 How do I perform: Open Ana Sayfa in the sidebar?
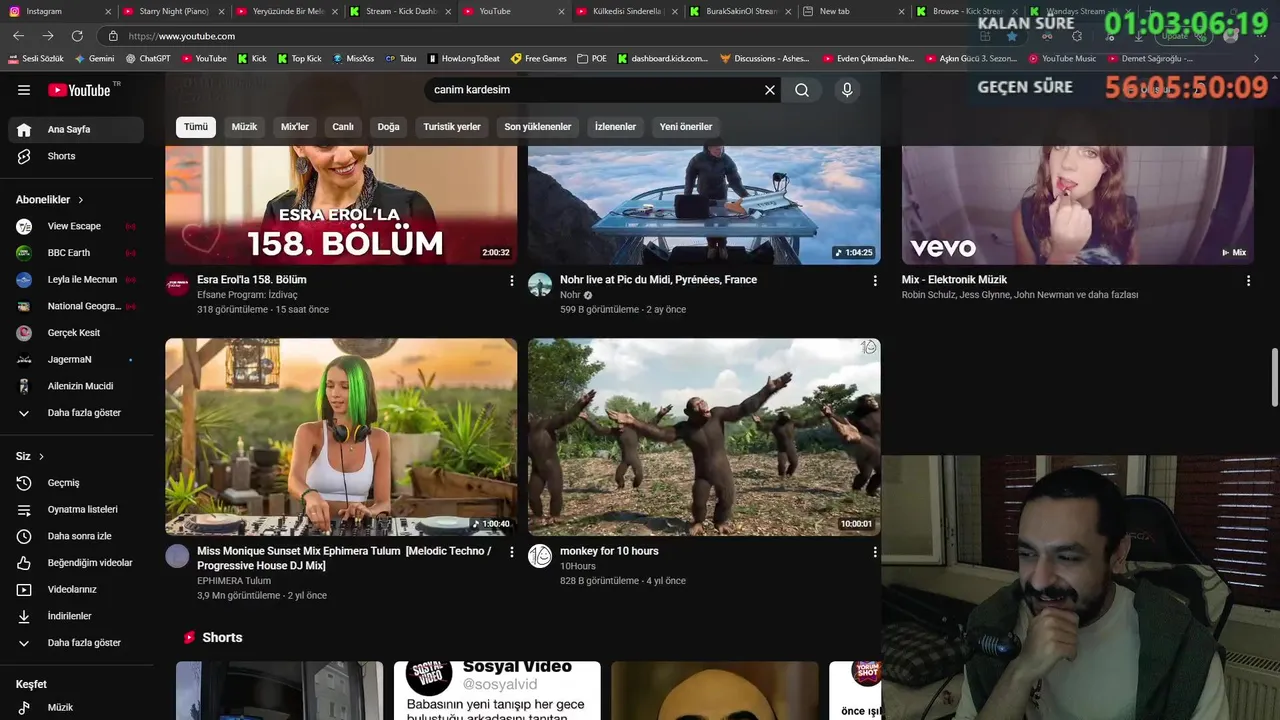tap(76, 129)
